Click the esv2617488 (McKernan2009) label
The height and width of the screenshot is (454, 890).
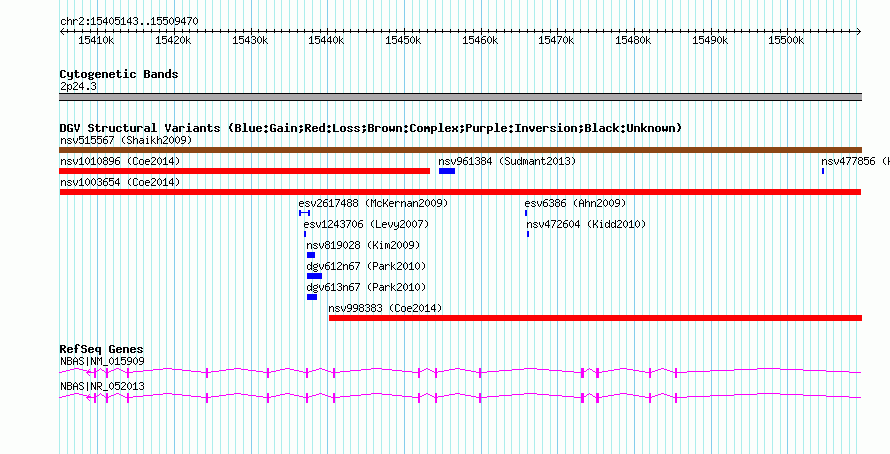point(373,203)
